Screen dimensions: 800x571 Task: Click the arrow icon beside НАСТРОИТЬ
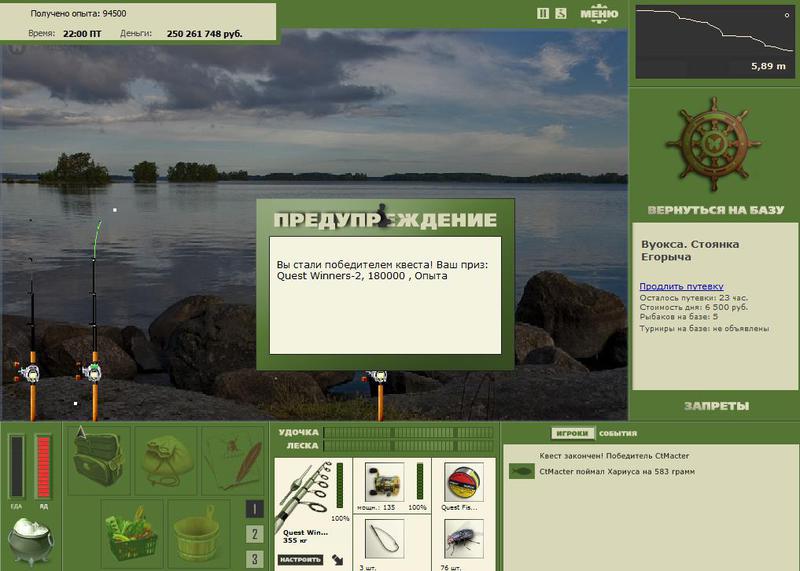(338, 559)
